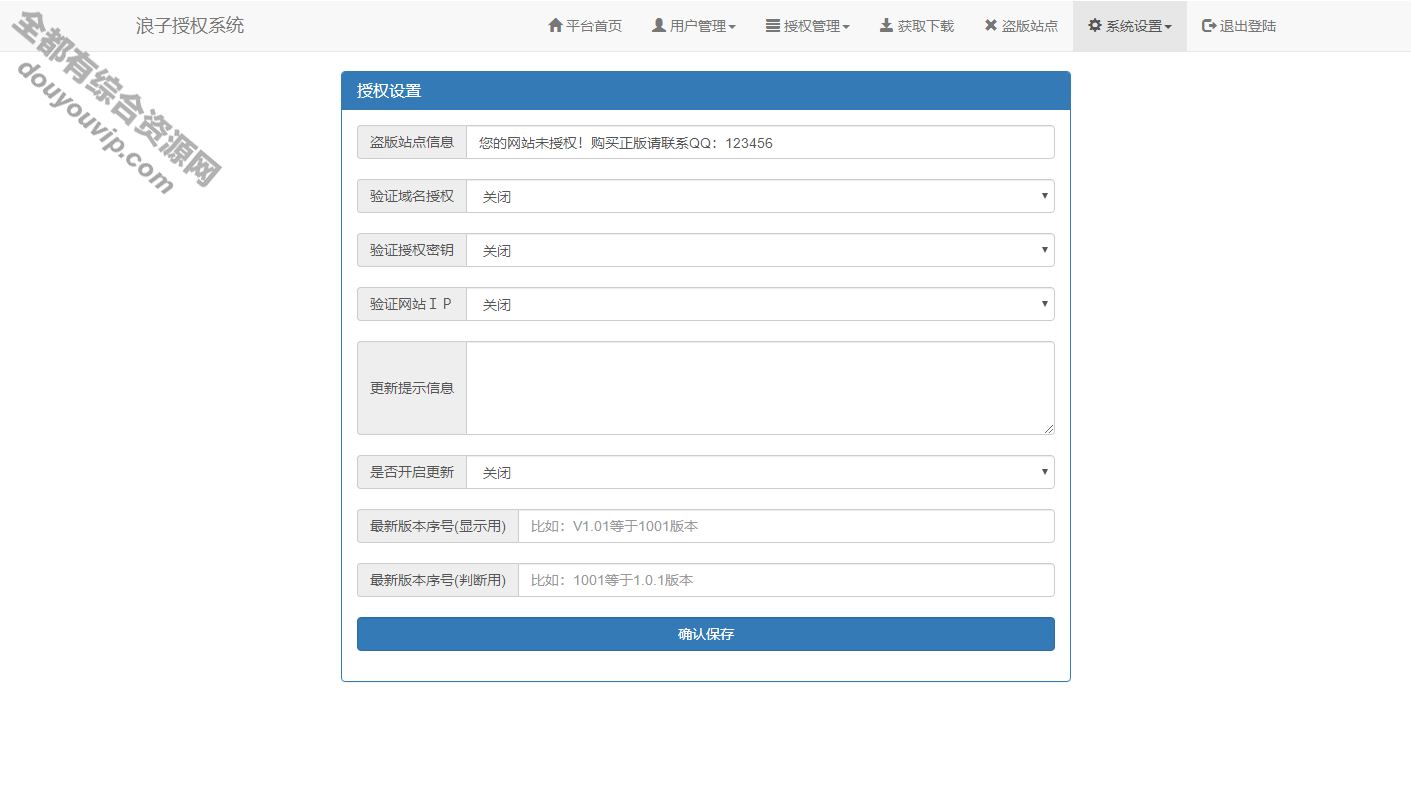Click the 验证域名授权 label

click(x=412, y=196)
